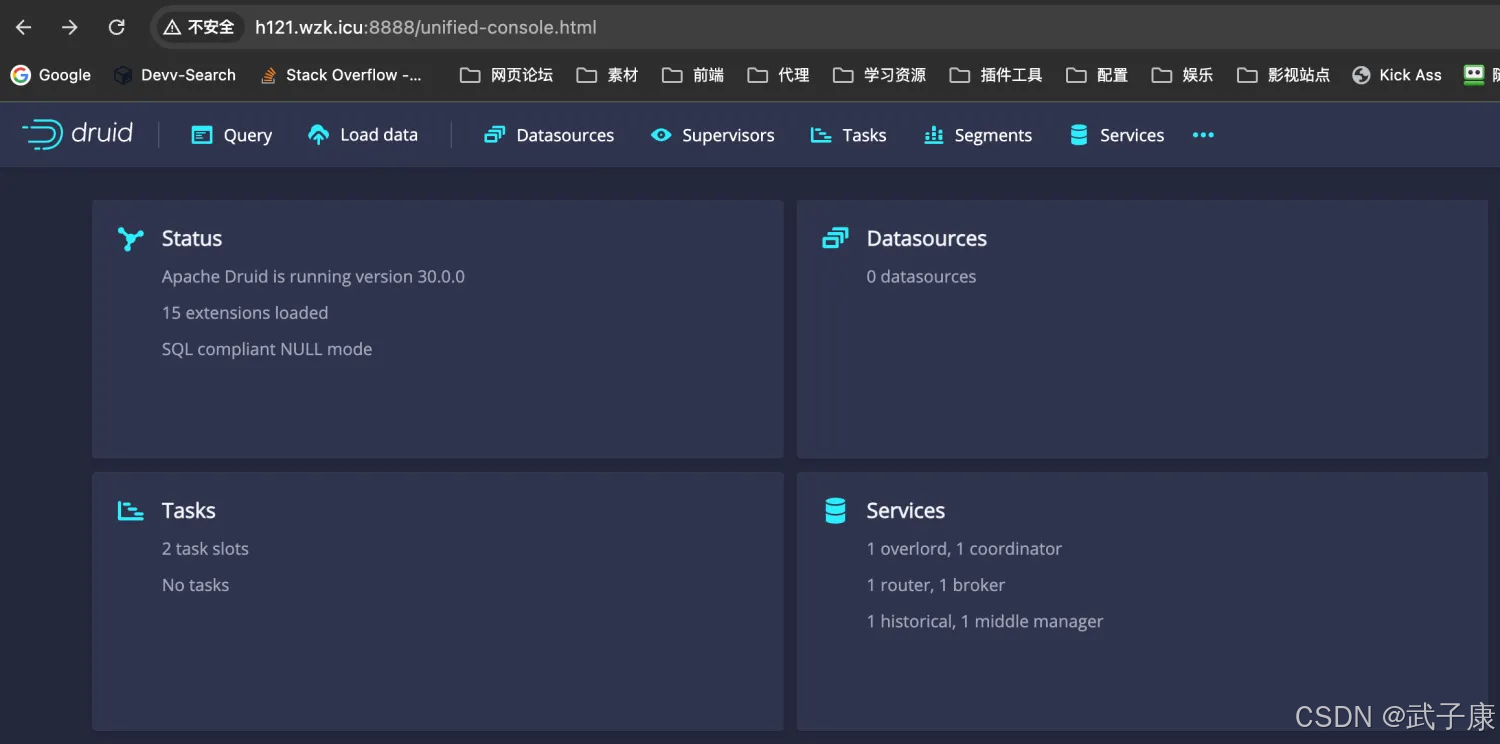Open the Stack Overflow bookmark
Screen dimensions: 1500x744
click(341, 75)
